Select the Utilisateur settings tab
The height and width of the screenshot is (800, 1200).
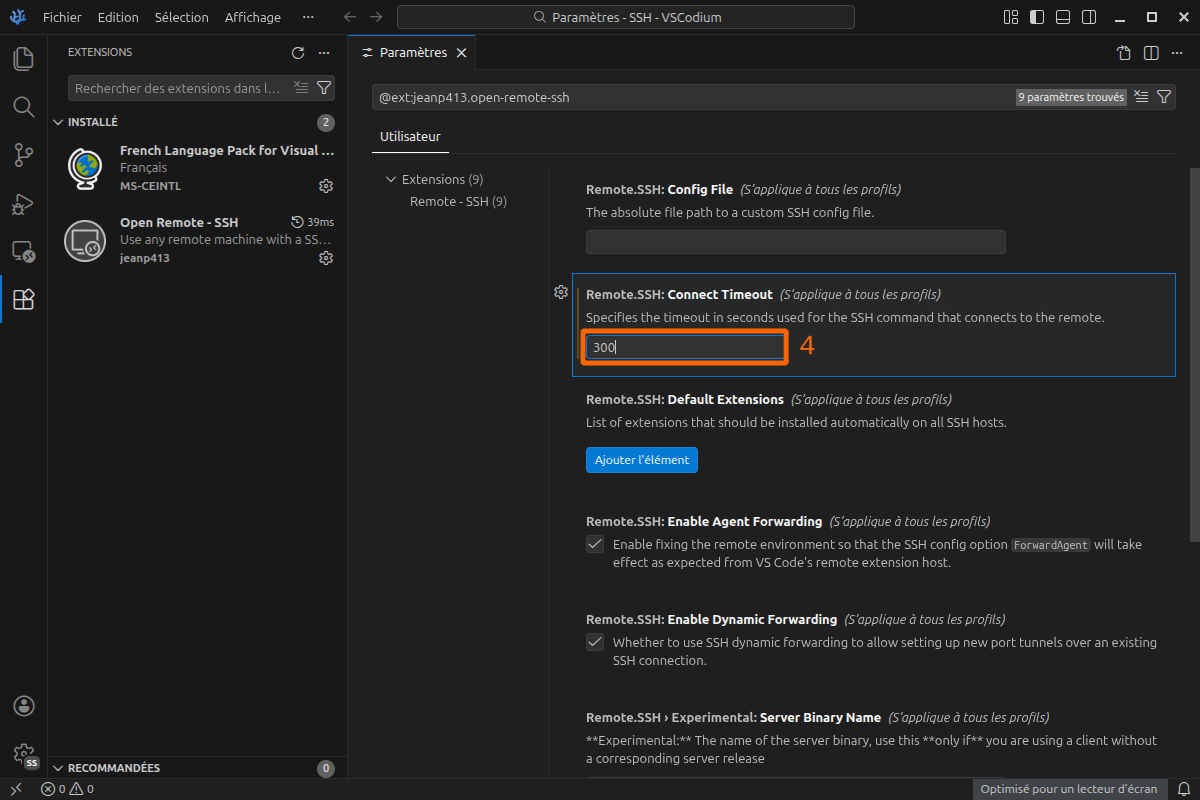410,136
